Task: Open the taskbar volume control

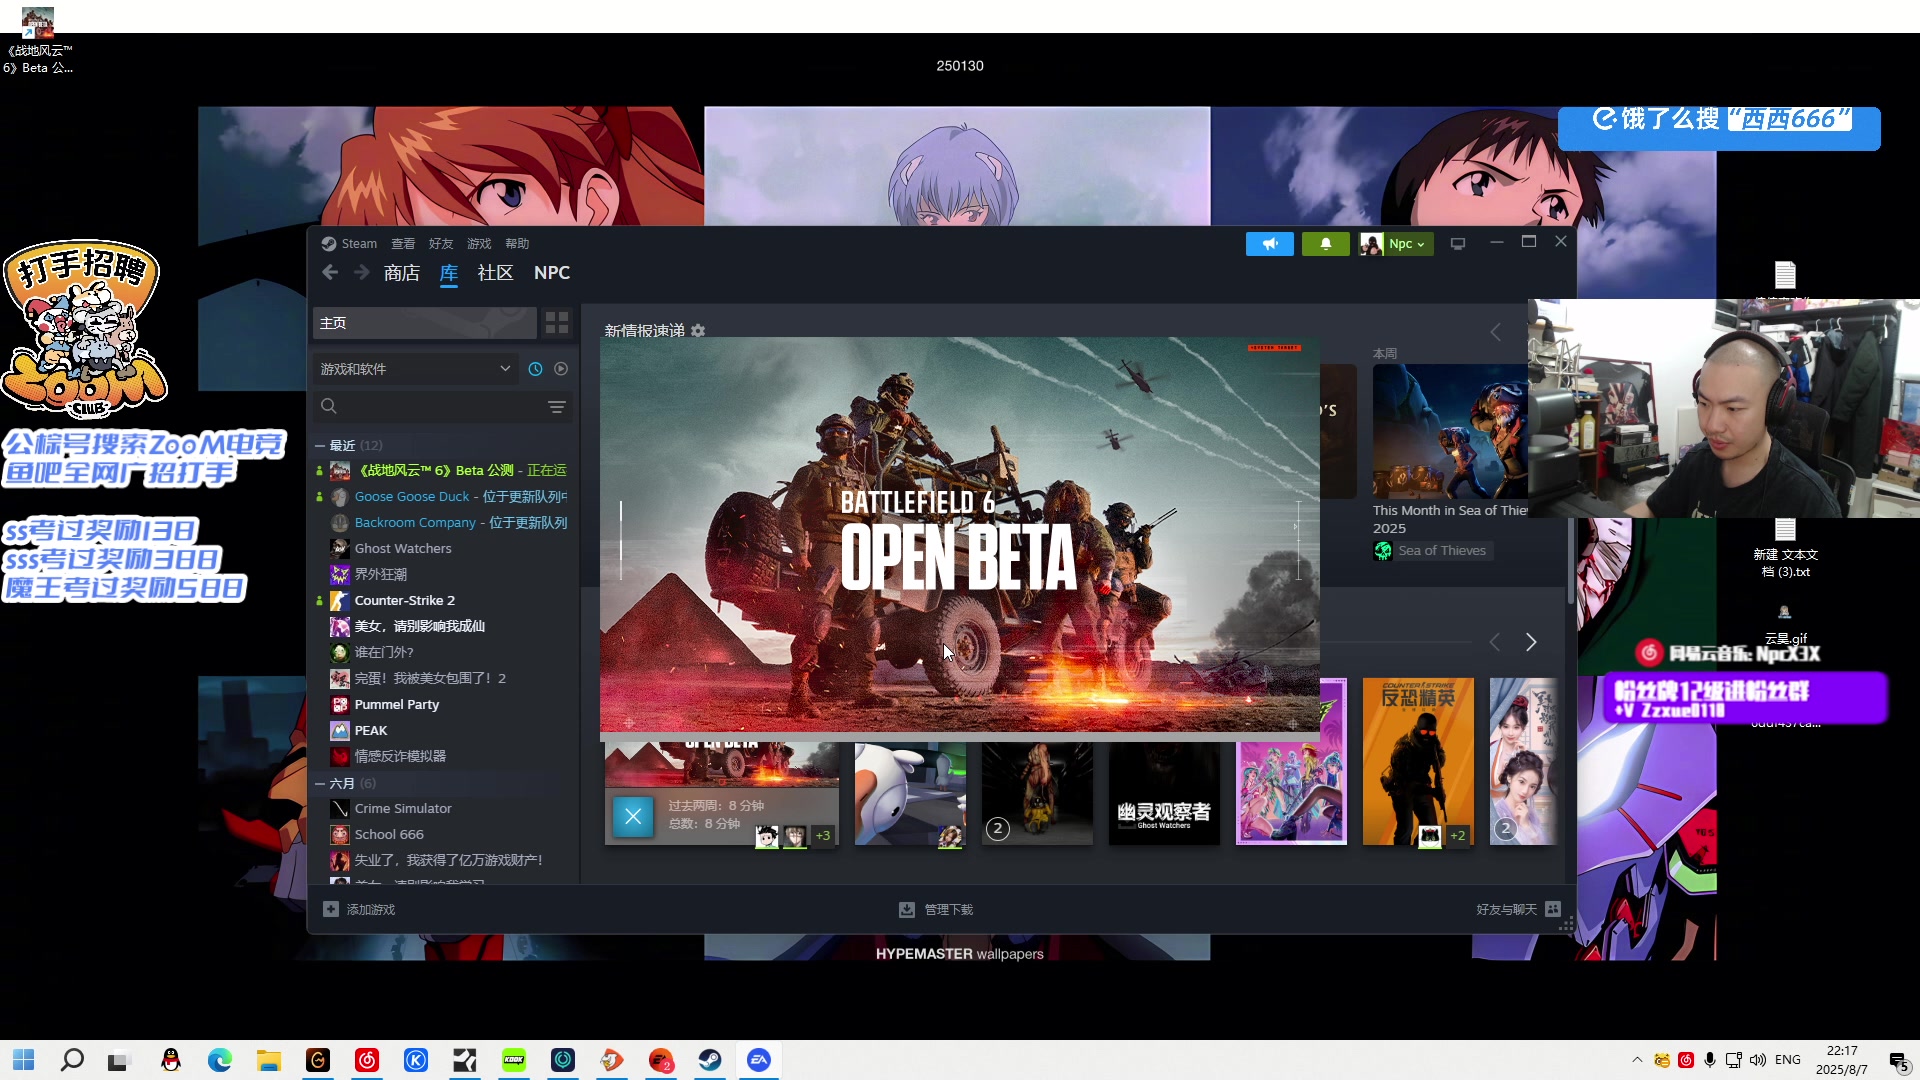Action: tap(1758, 1060)
